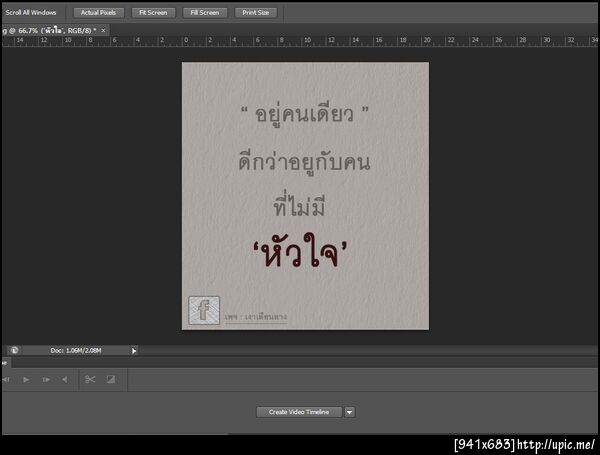
Task: Mute audio playback in timeline
Action: [65, 380]
